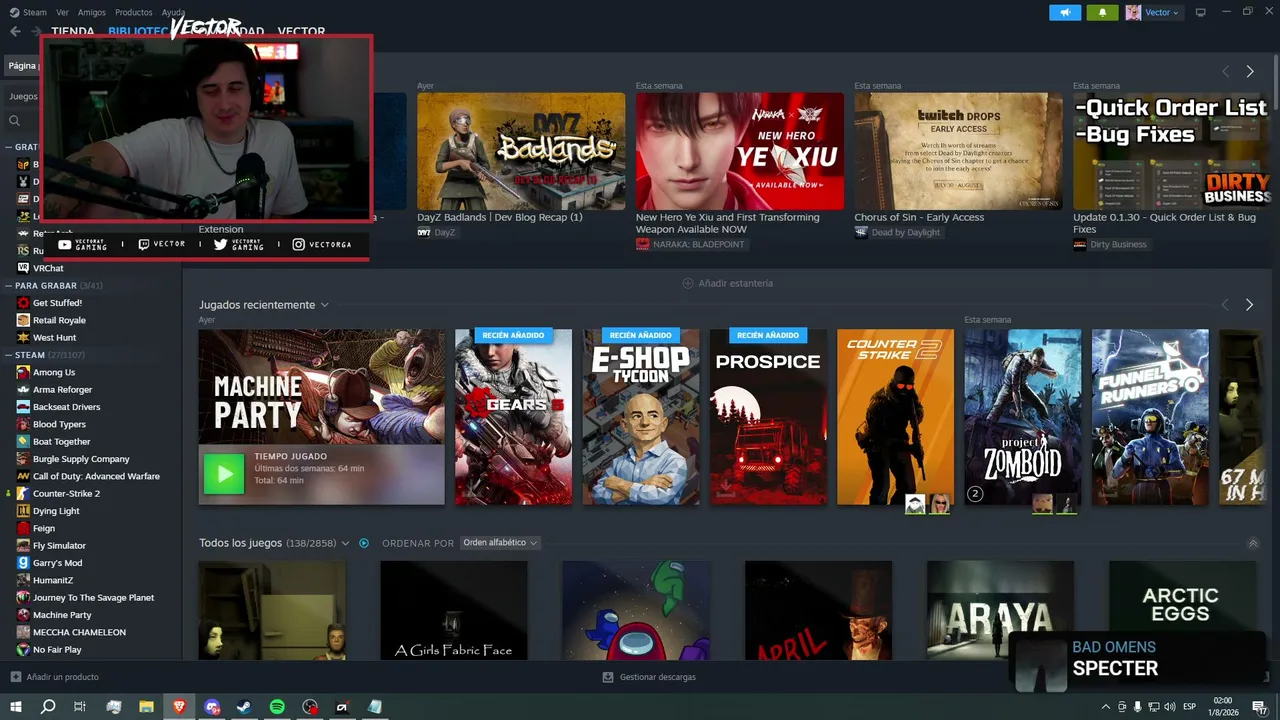This screenshot has width=1280, height=720.
Task: Open Chorus of Sin Early Access news
Action: tap(958, 152)
